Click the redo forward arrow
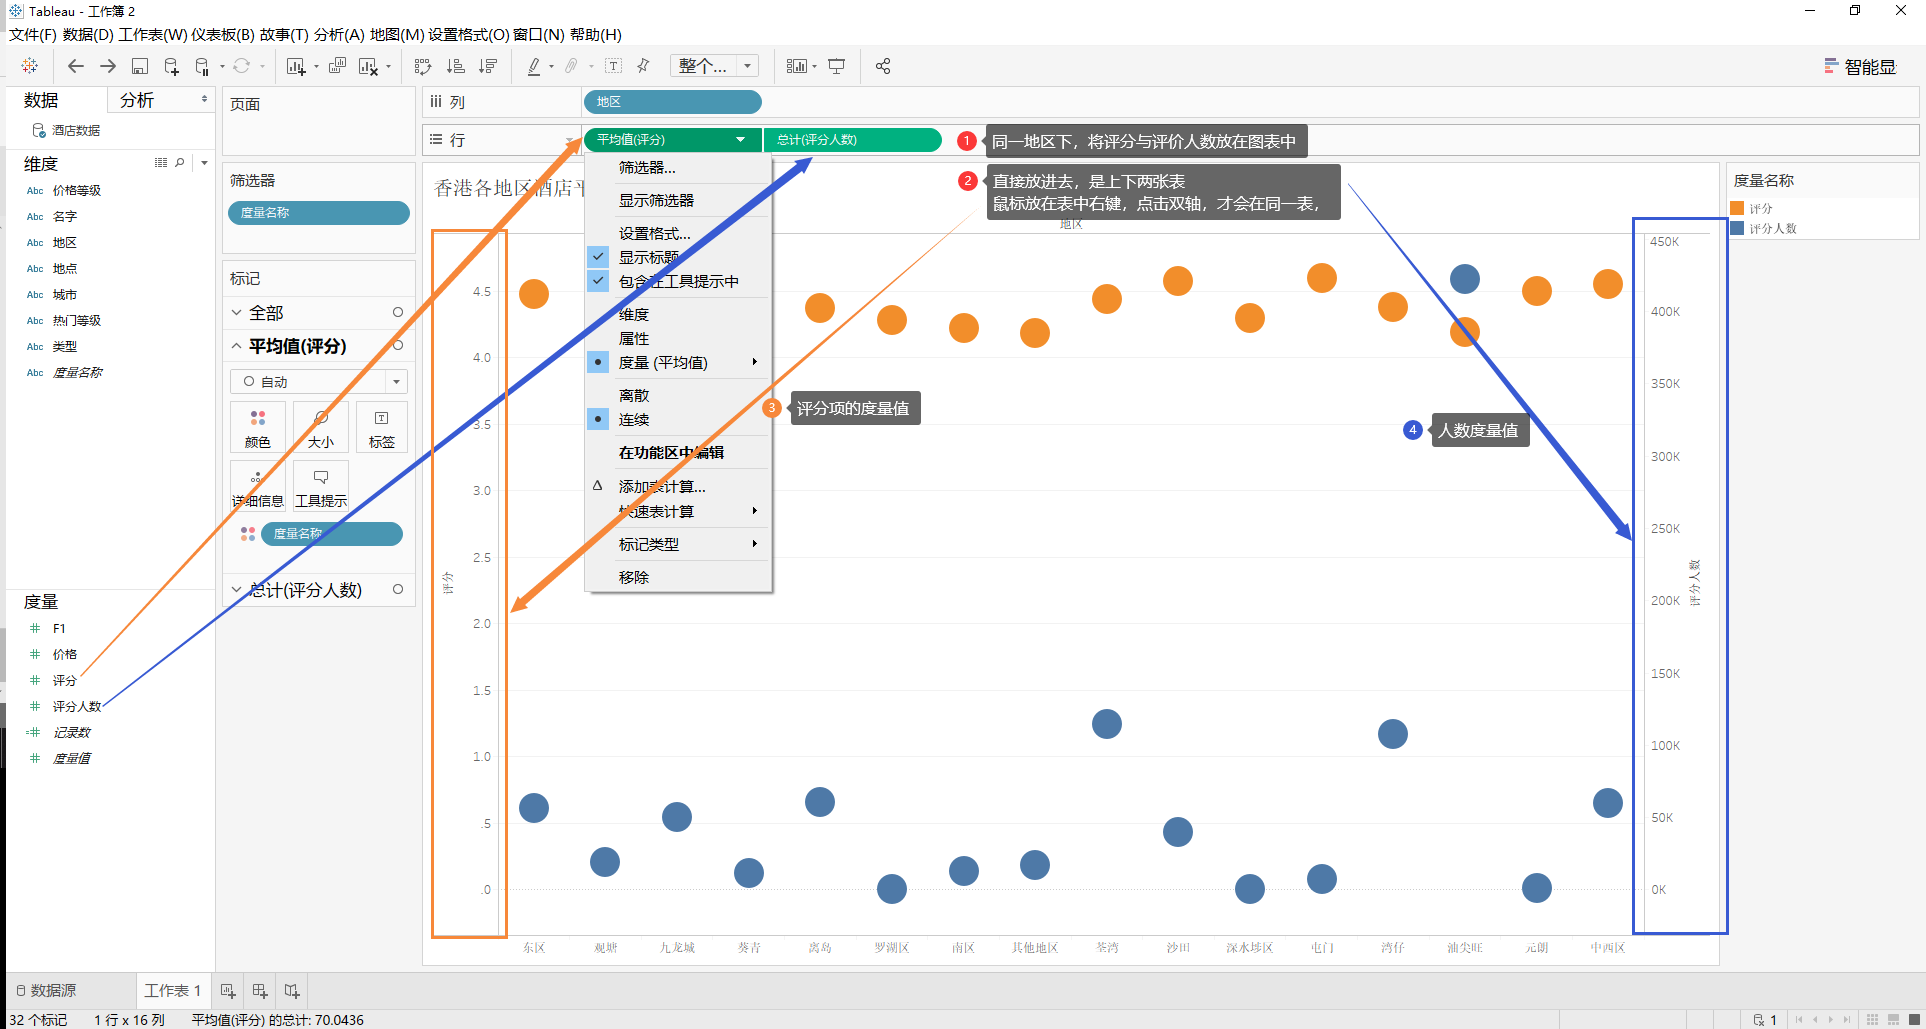 [x=108, y=66]
